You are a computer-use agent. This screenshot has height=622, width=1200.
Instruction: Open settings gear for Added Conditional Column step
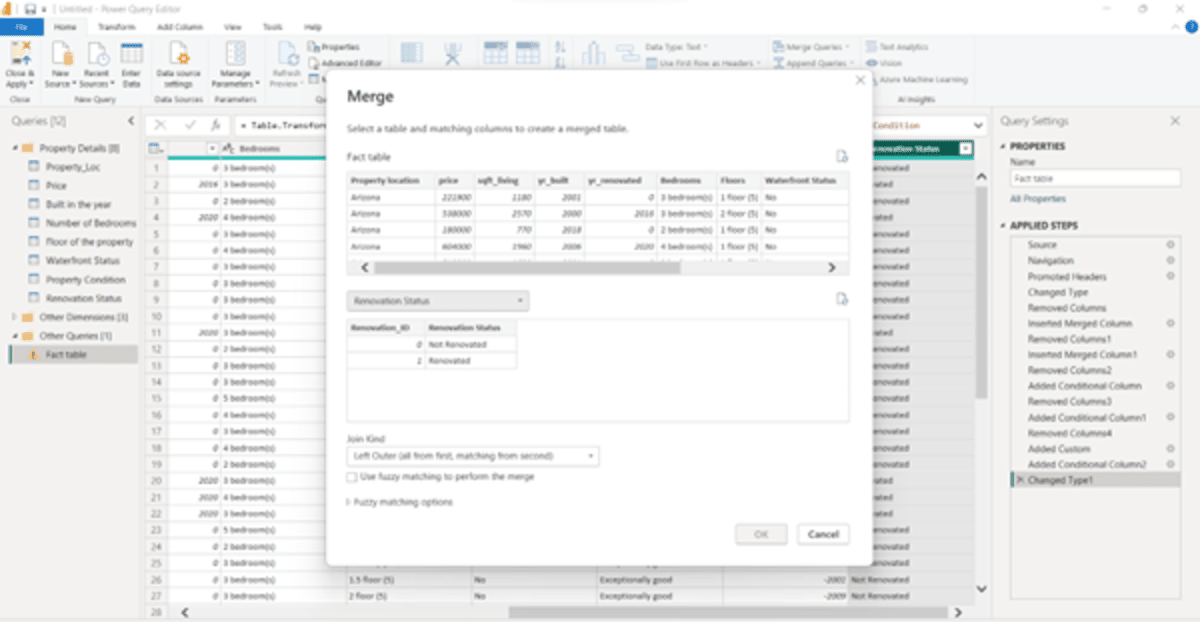[1169, 386]
